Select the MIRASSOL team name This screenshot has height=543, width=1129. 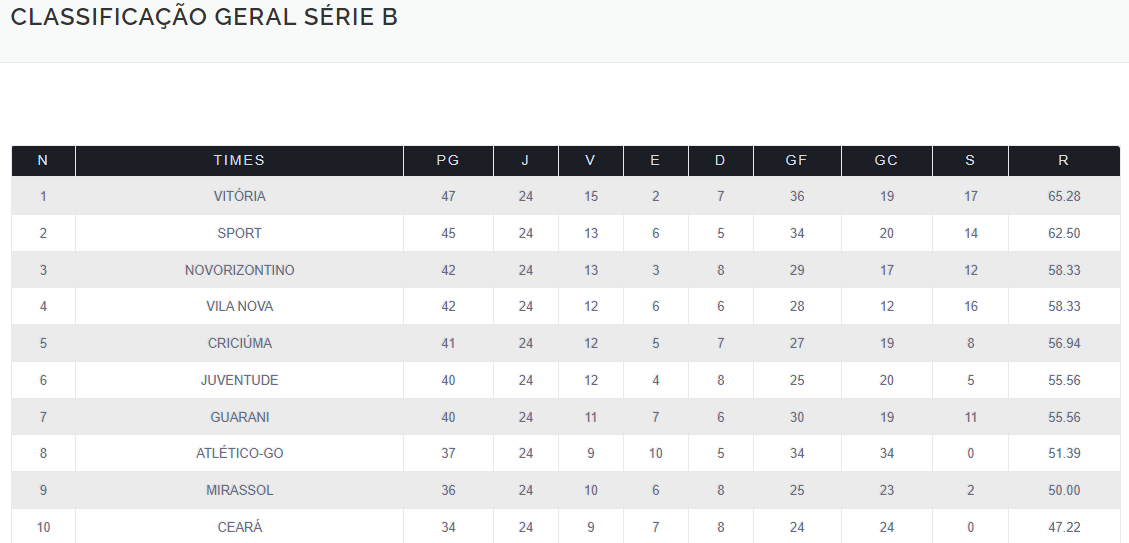point(239,490)
